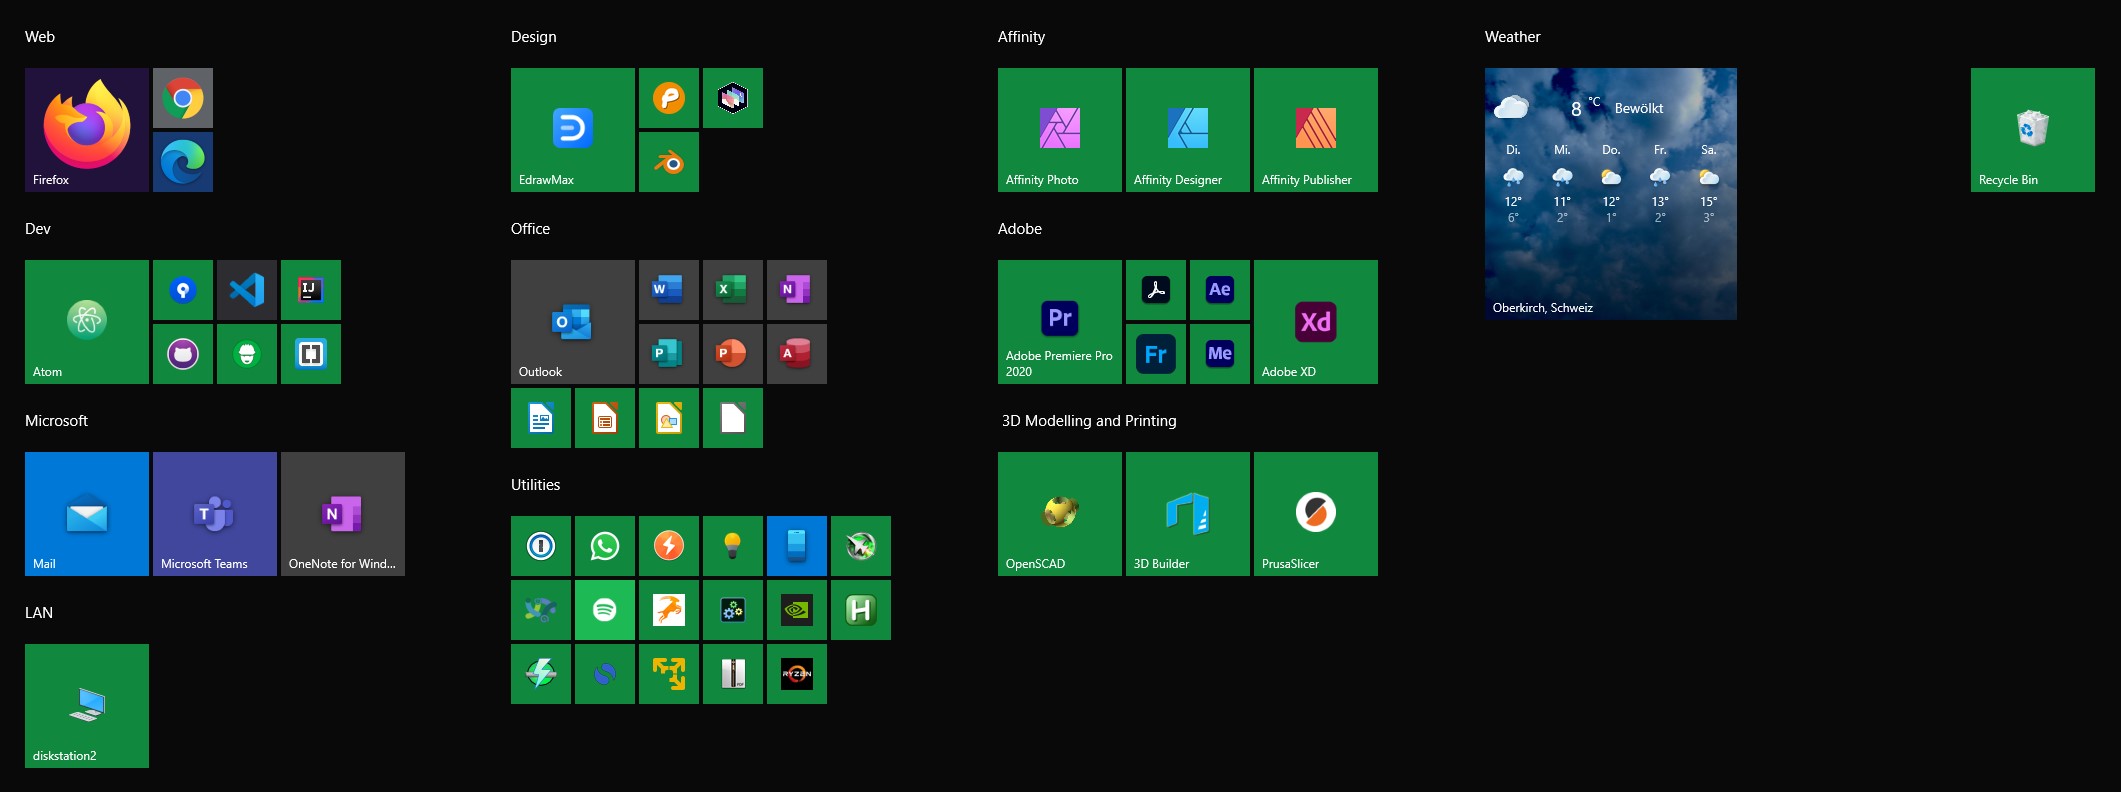
Task: Open Microsoft Access tile
Action: (x=797, y=354)
